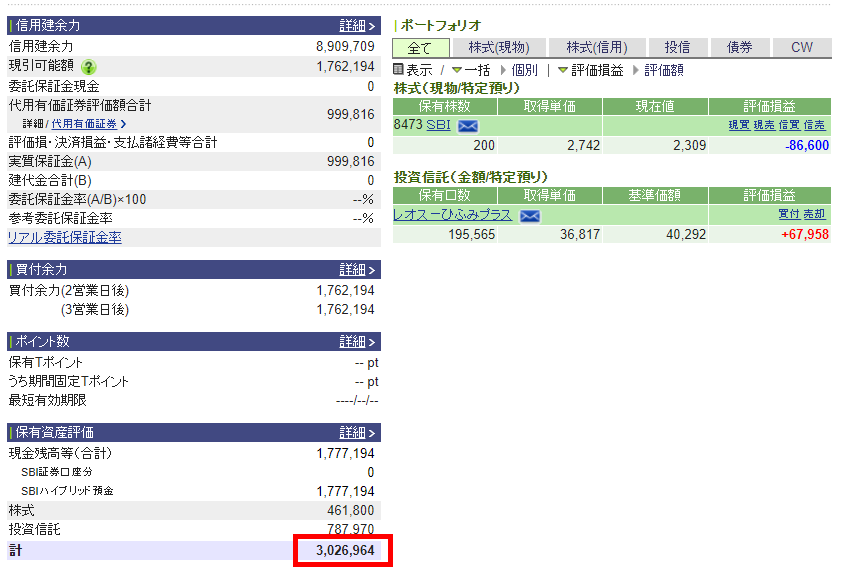Open the 代用有価証券 details link

point(84,124)
